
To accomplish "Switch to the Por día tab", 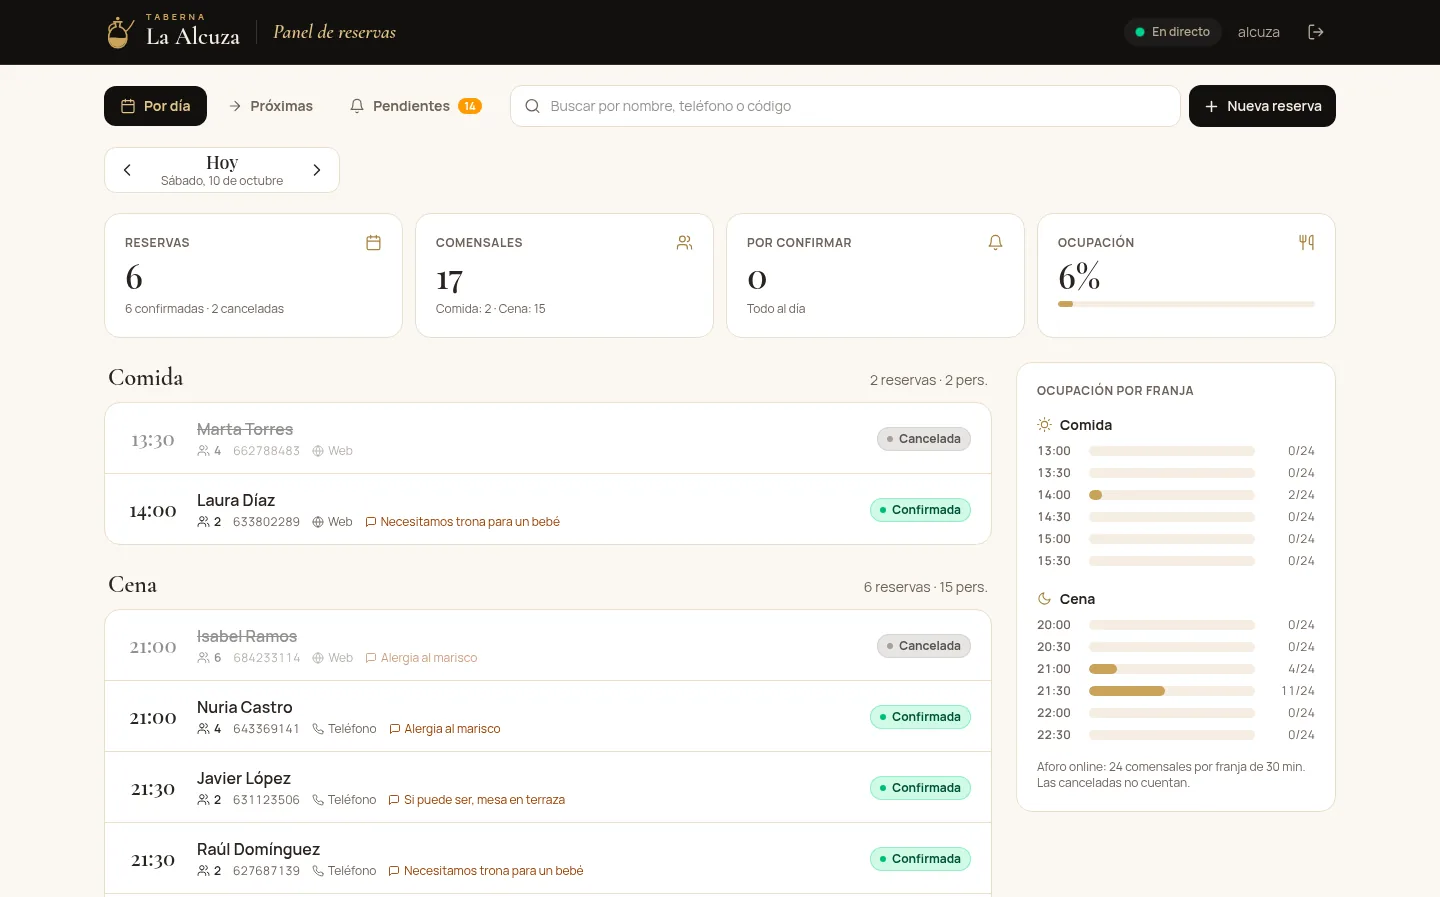I will point(155,106).
